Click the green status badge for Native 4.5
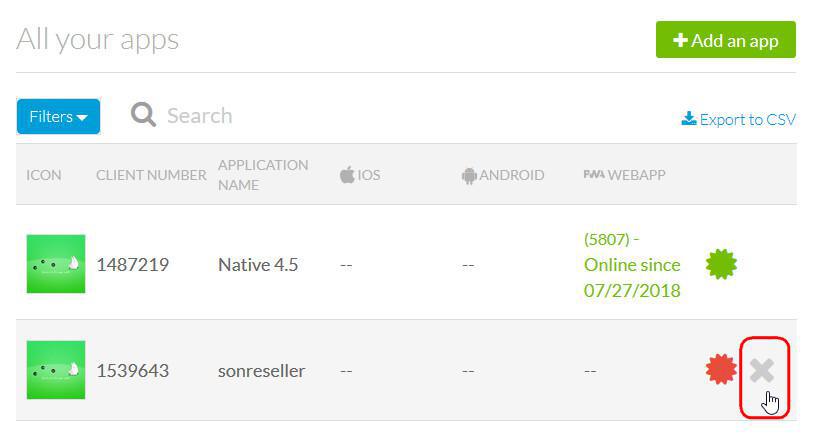Viewport: 814px width, 440px height. click(721, 264)
